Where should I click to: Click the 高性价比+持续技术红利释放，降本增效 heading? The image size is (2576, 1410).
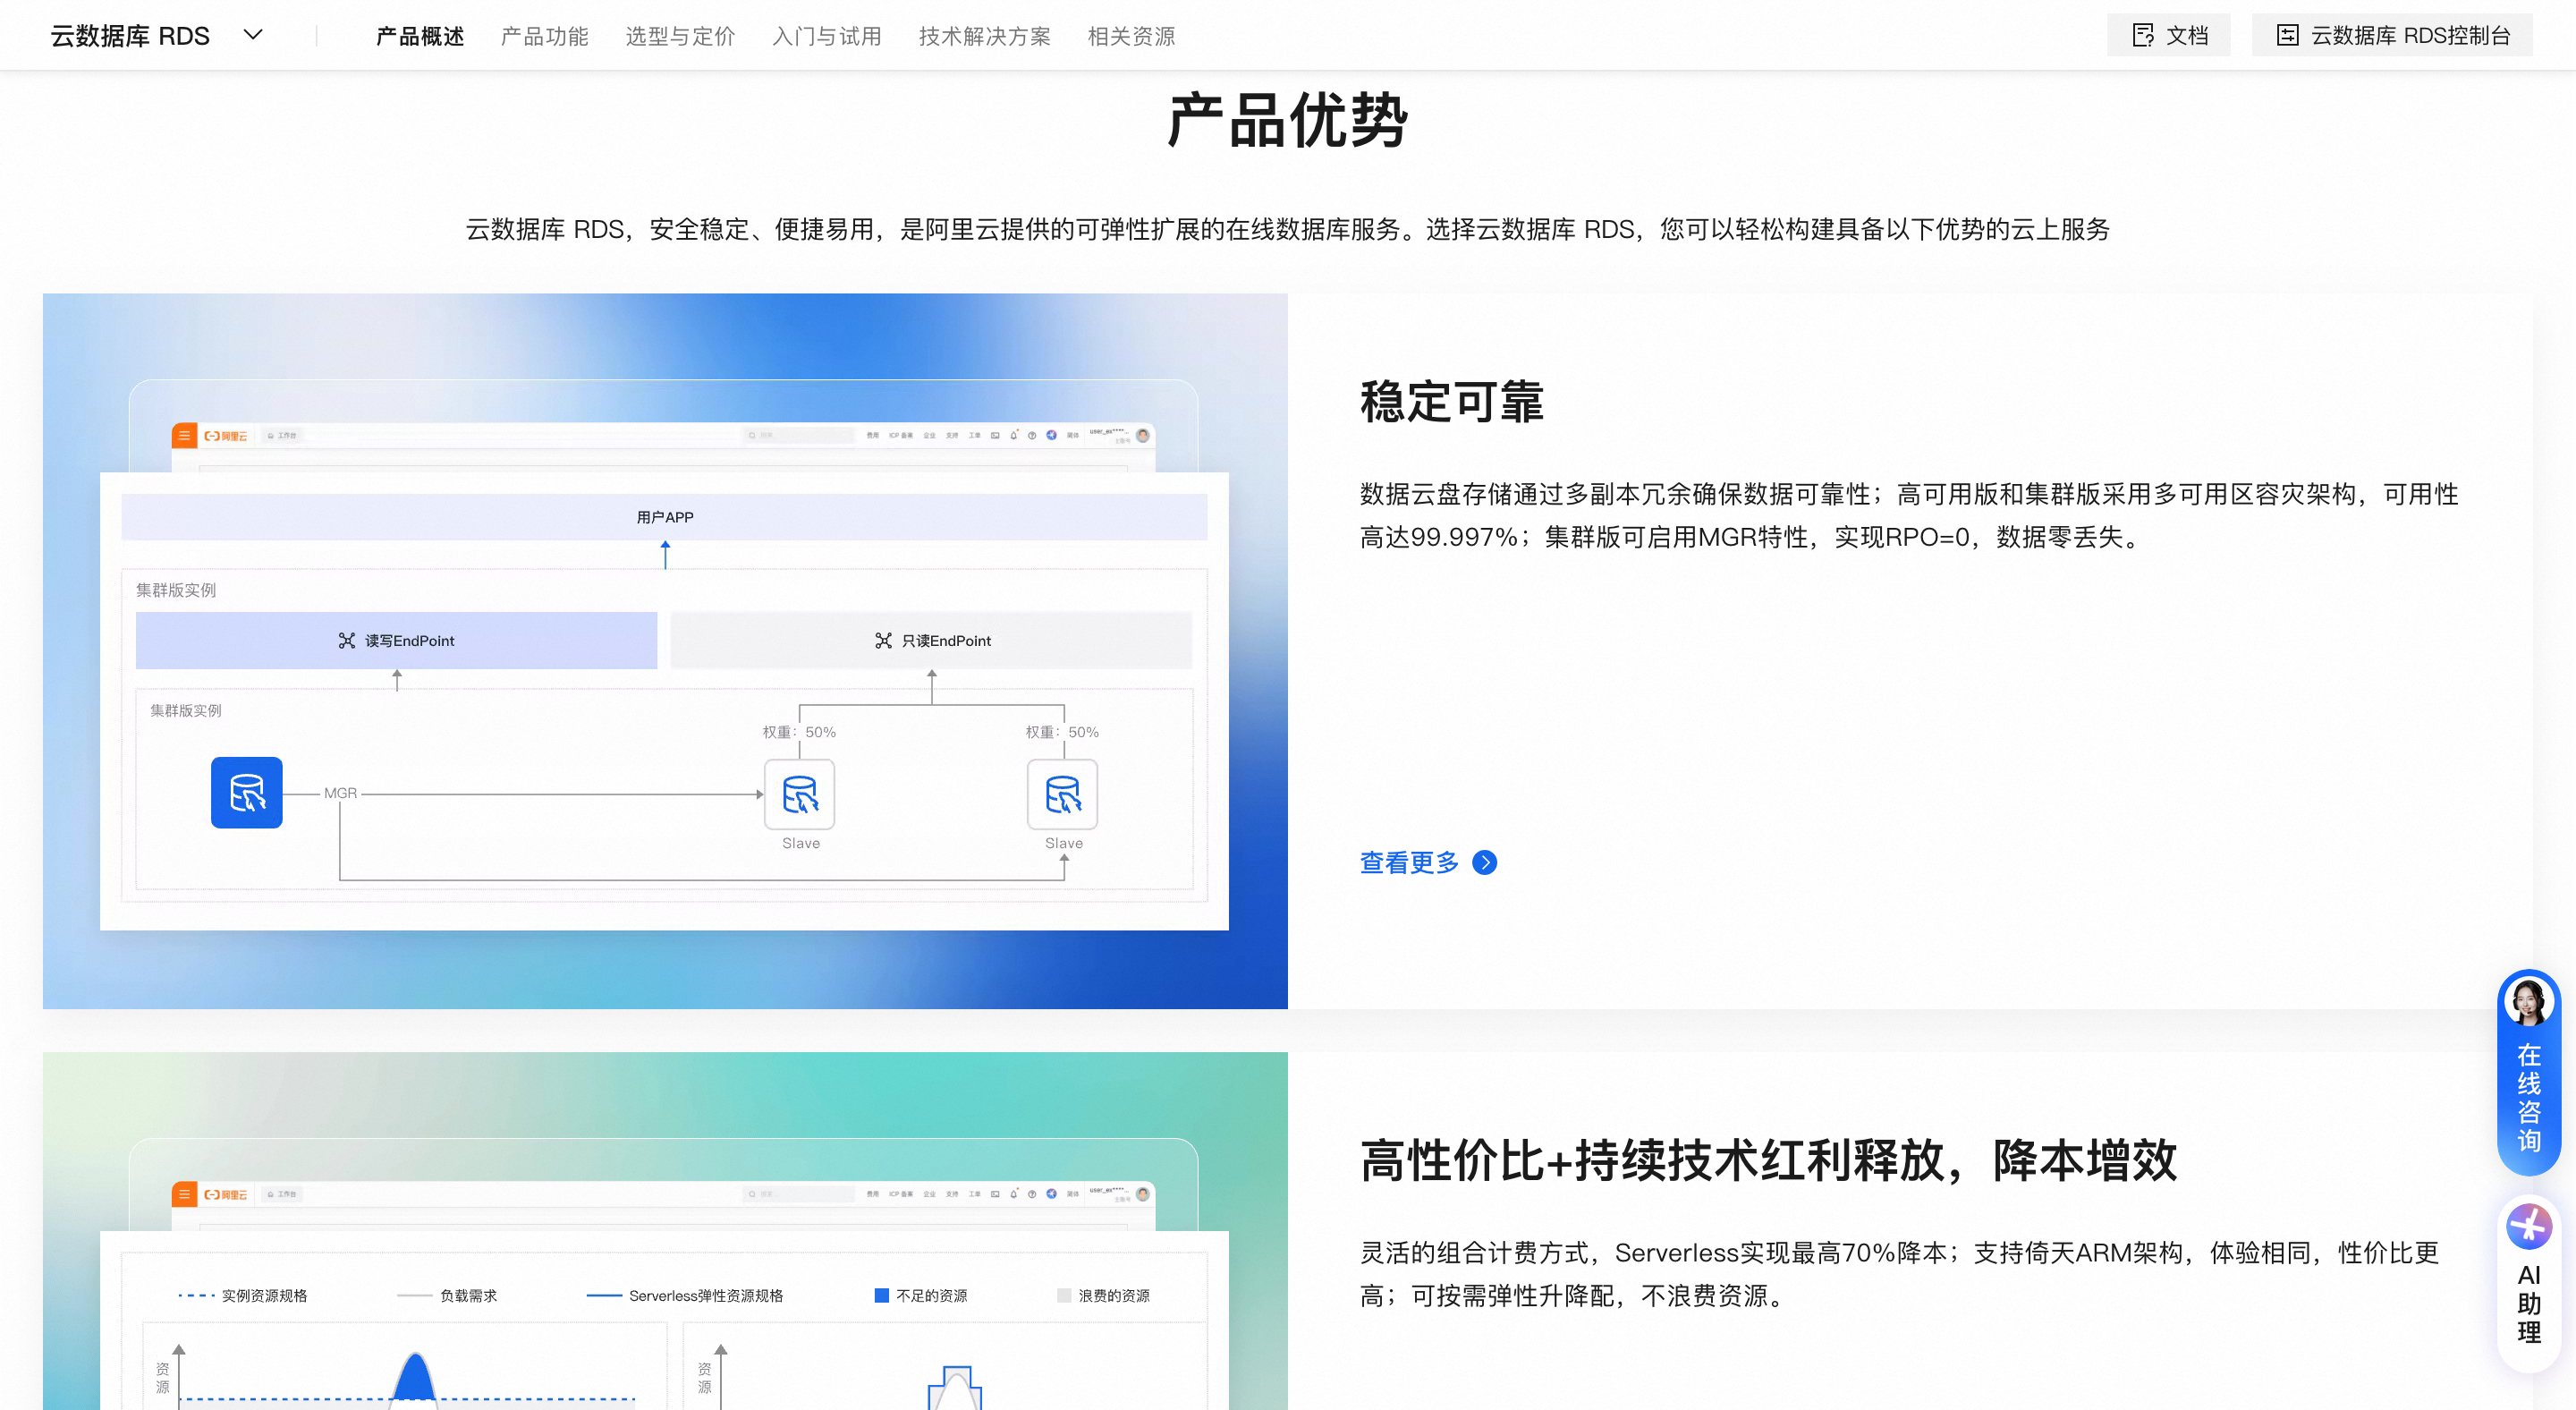(1768, 1160)
